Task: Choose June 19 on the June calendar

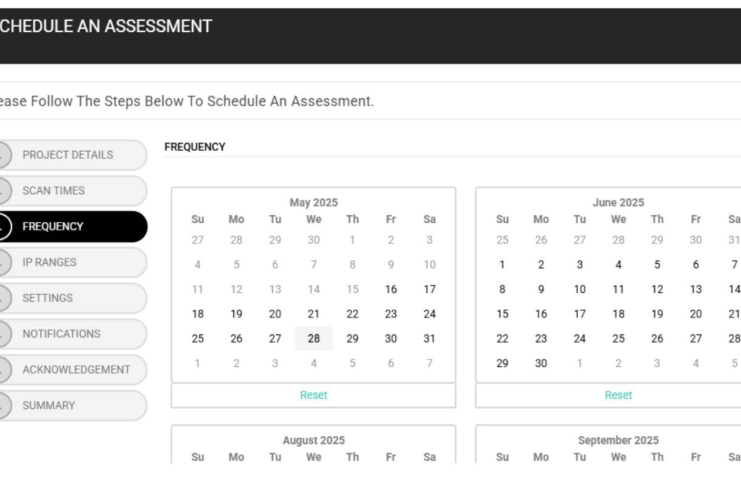Action: tap(657, 314)
